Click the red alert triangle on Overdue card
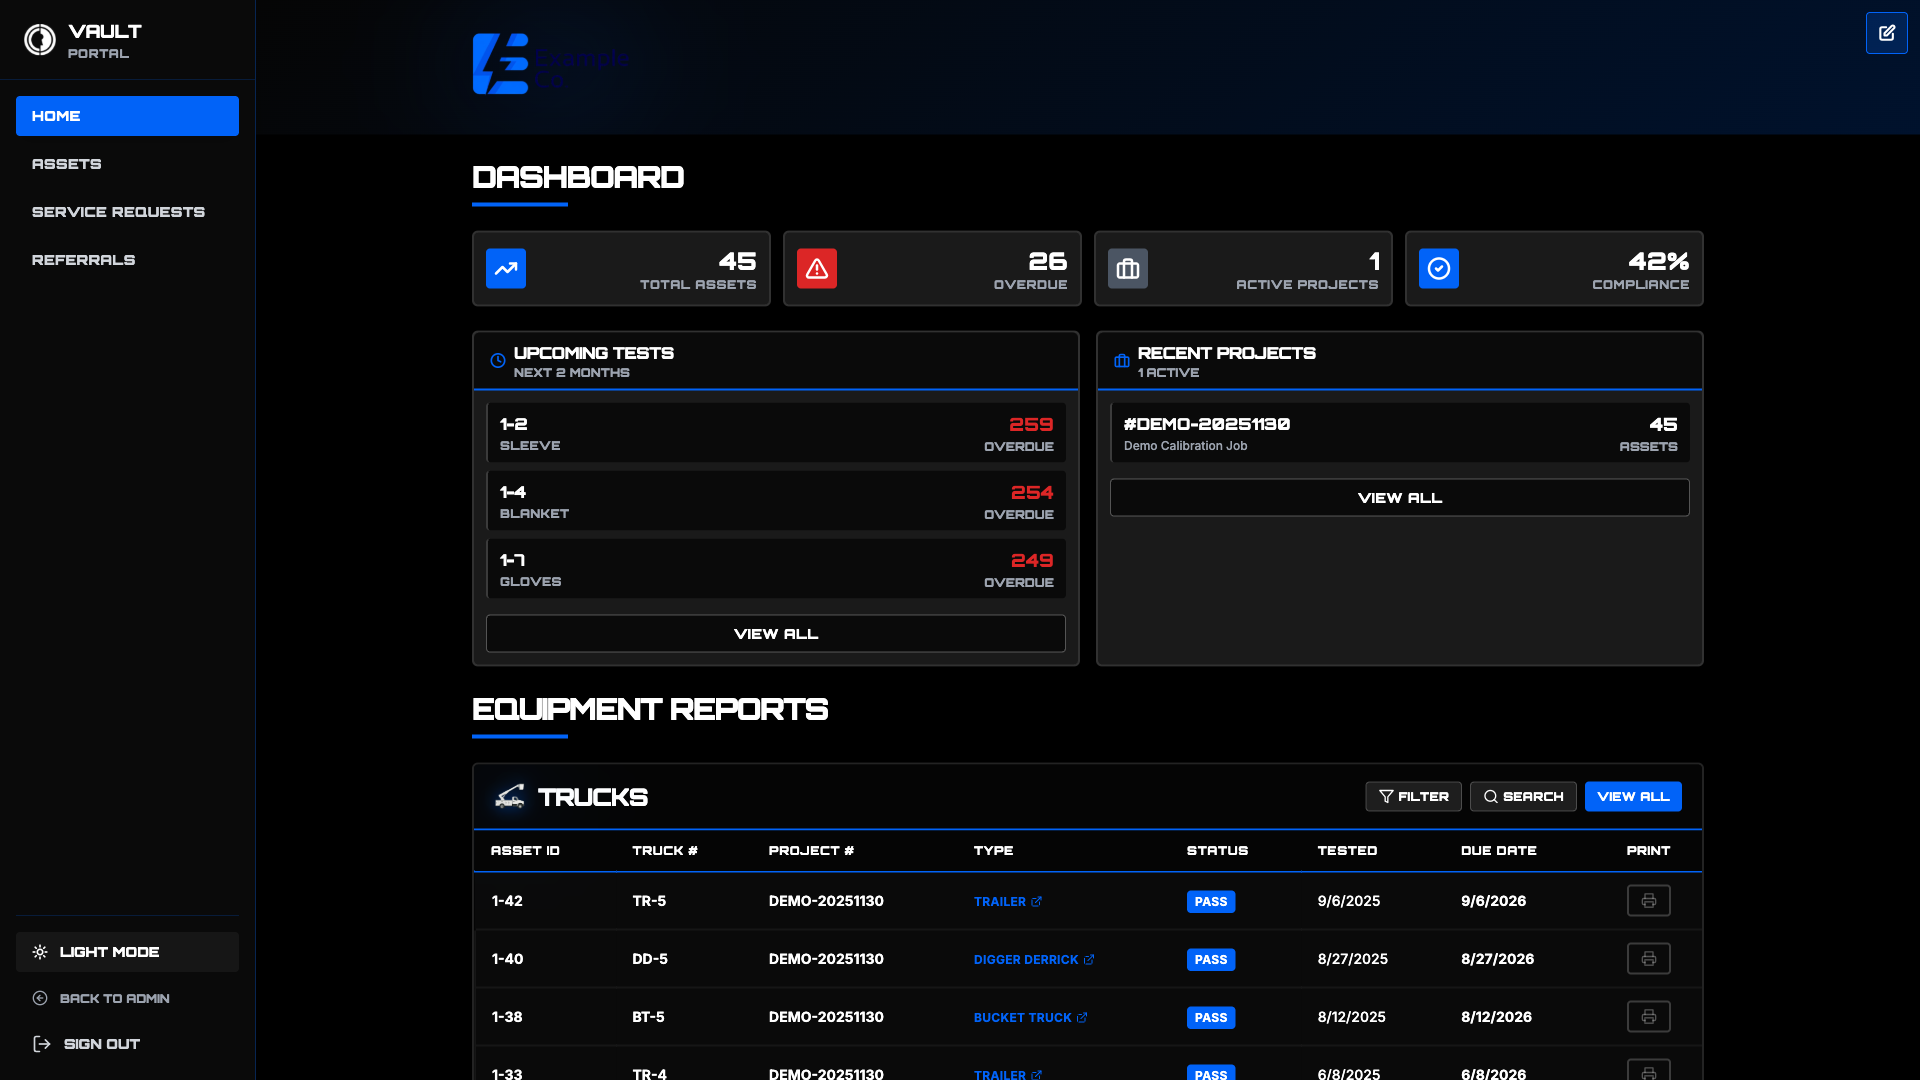Viewport: 1920px width, 1080px height. click(x=817, y=268)
